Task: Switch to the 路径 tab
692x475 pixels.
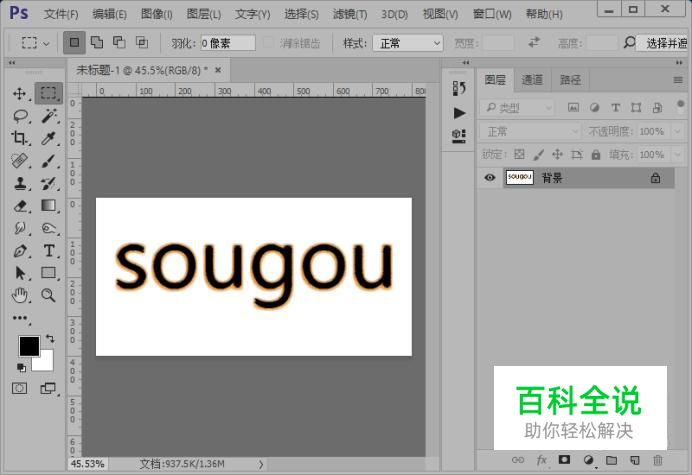Action: [570, 80]
